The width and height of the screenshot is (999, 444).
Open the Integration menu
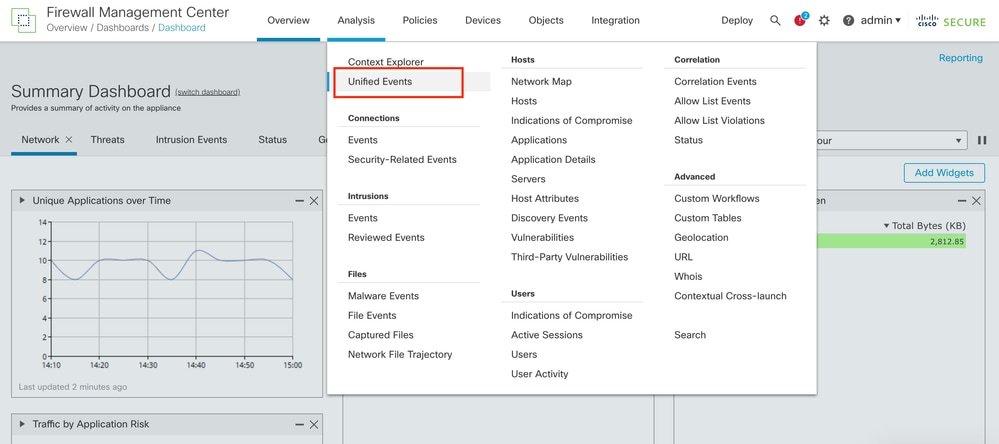tap(615, 20)
